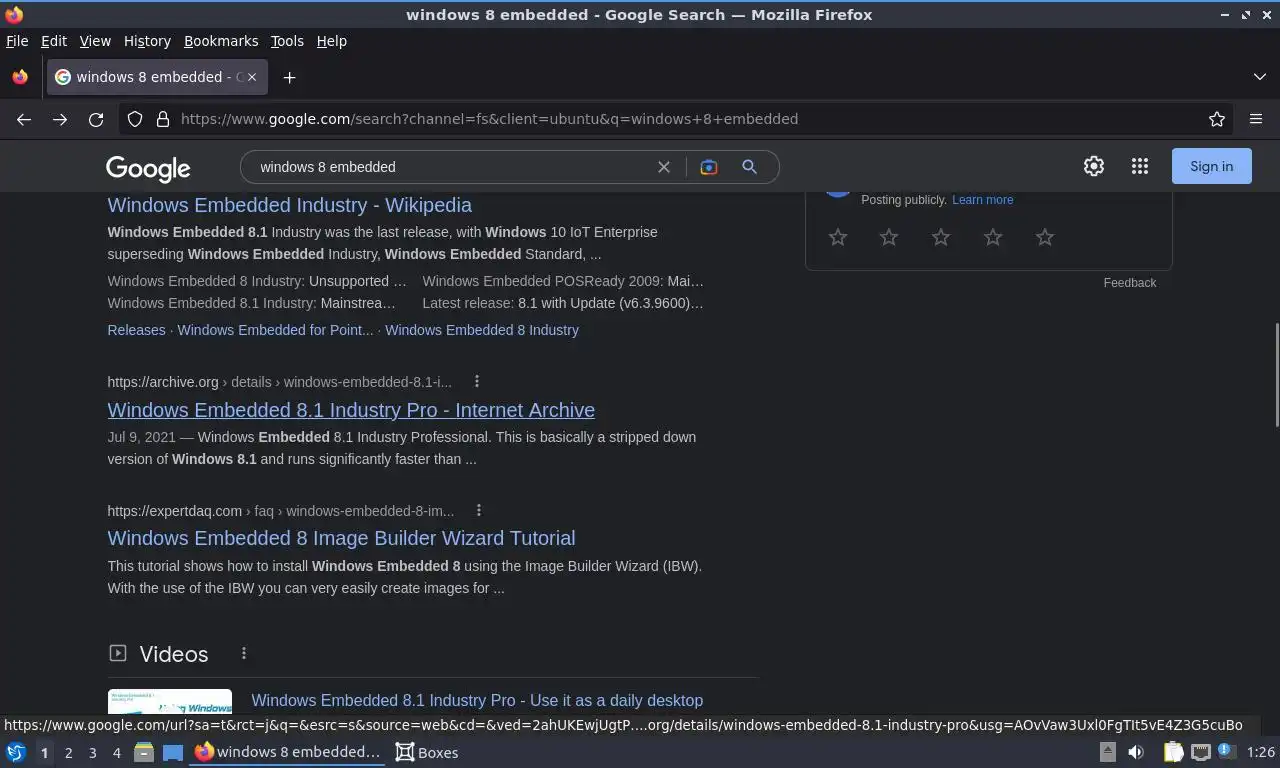Close the windows 8 embedded tab
Image resolution: width=1280 pixels, height=768 pixels.
[x=252, y=77]
